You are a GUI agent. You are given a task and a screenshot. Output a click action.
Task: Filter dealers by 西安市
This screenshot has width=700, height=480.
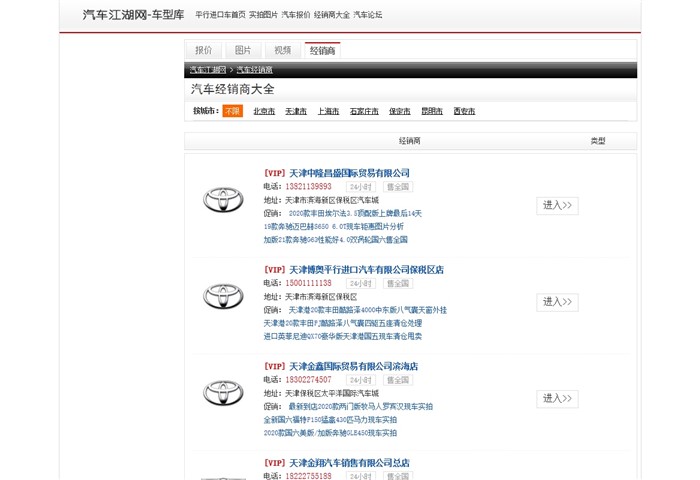click(x=464, y=111)
